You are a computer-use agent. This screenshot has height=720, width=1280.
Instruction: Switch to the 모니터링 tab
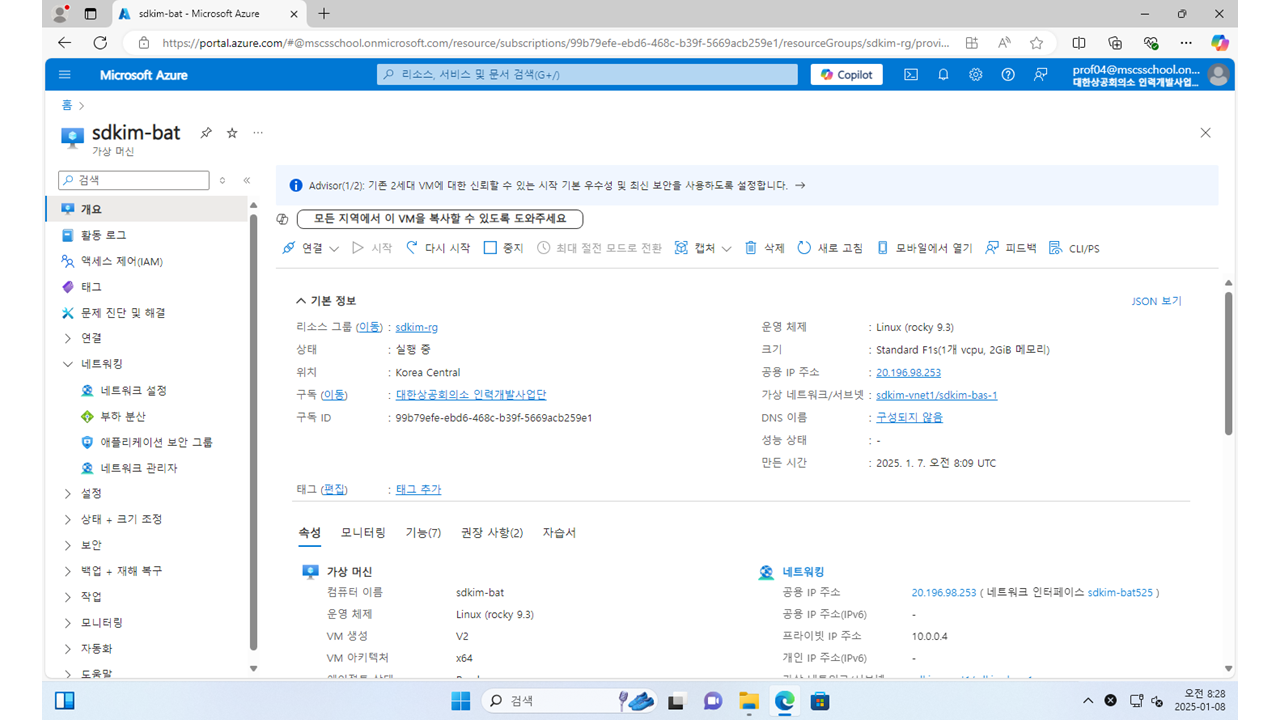click(363, 533)
